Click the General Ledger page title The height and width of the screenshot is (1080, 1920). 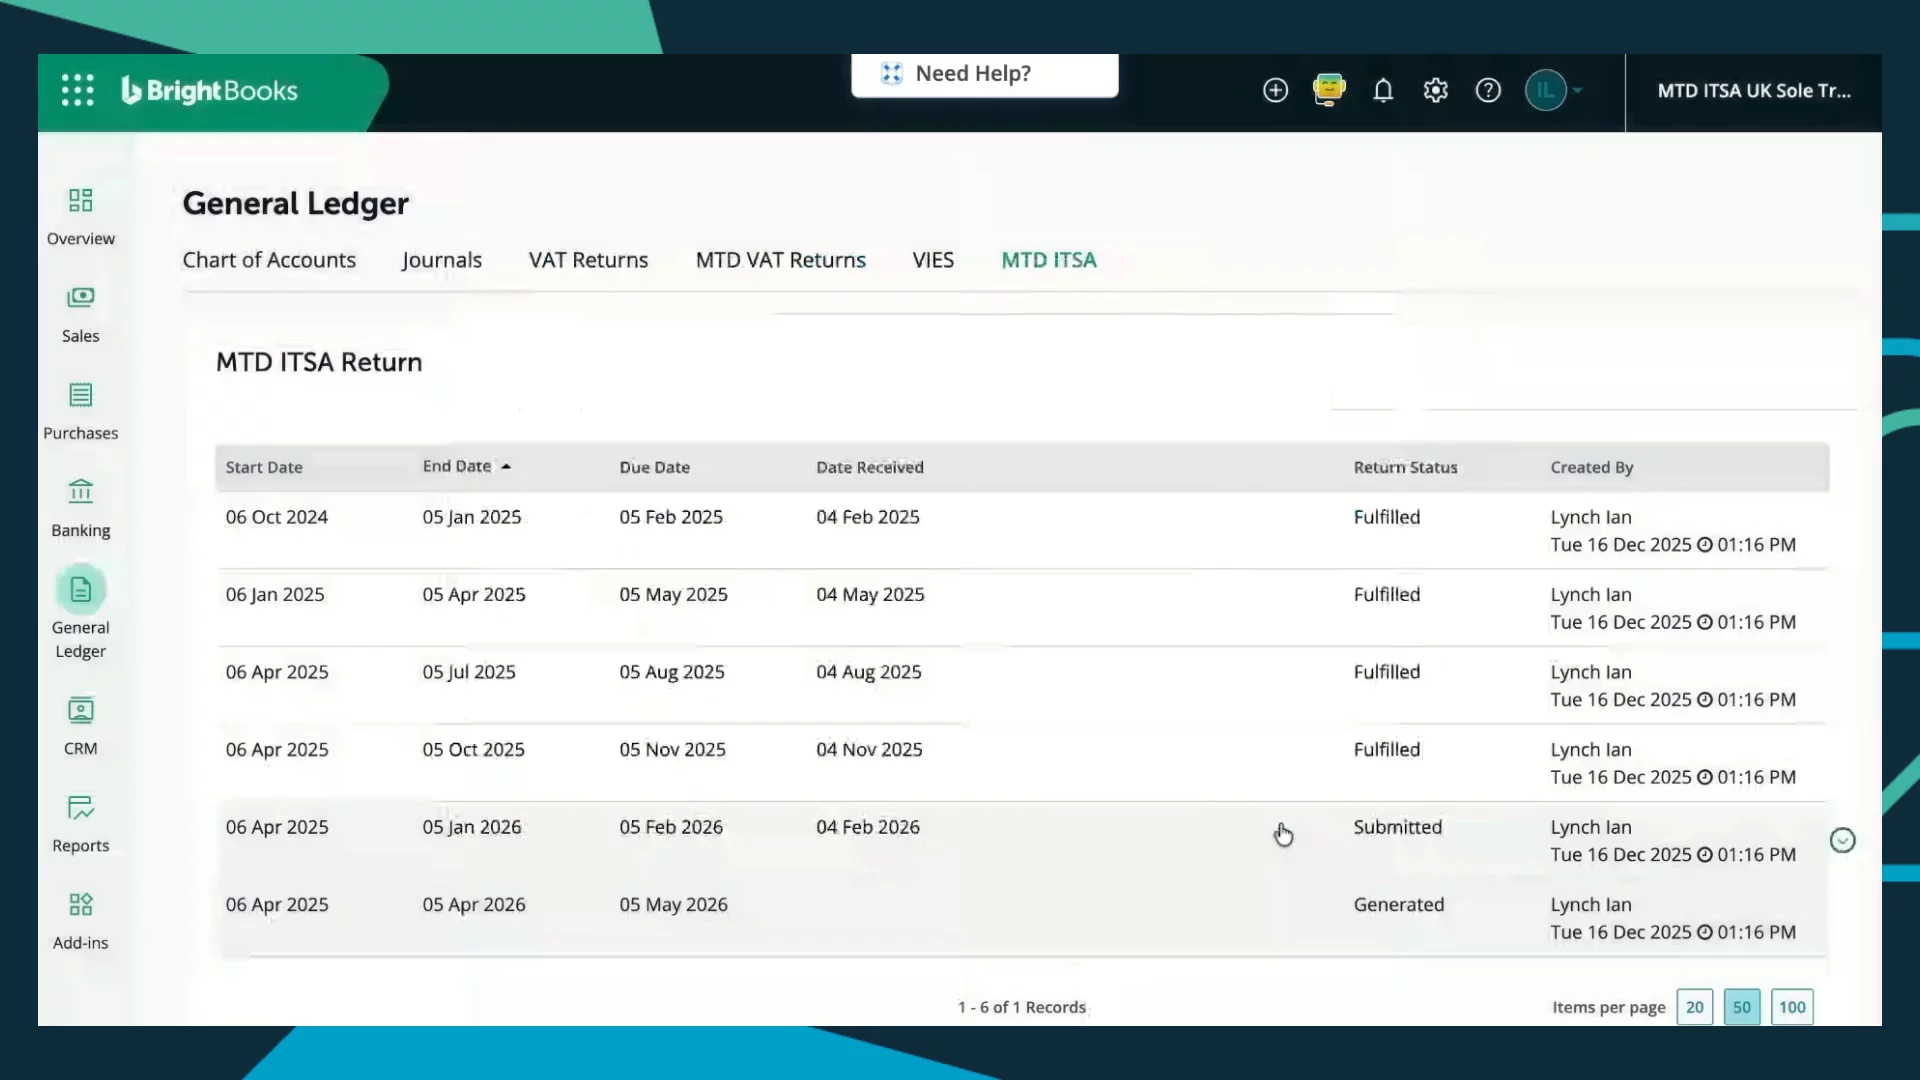point(295,203)
